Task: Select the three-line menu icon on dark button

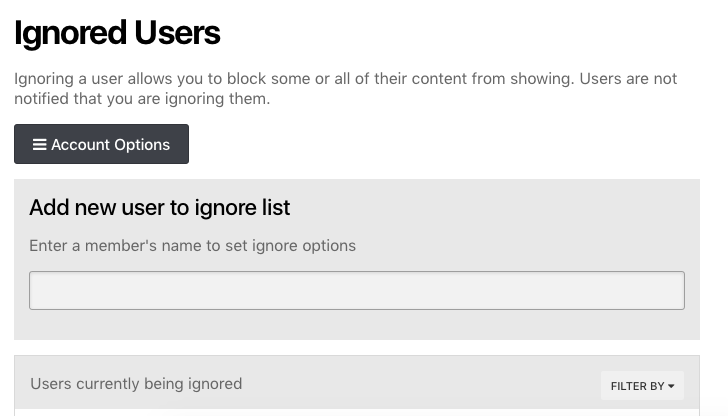Action: coord(40,145)
